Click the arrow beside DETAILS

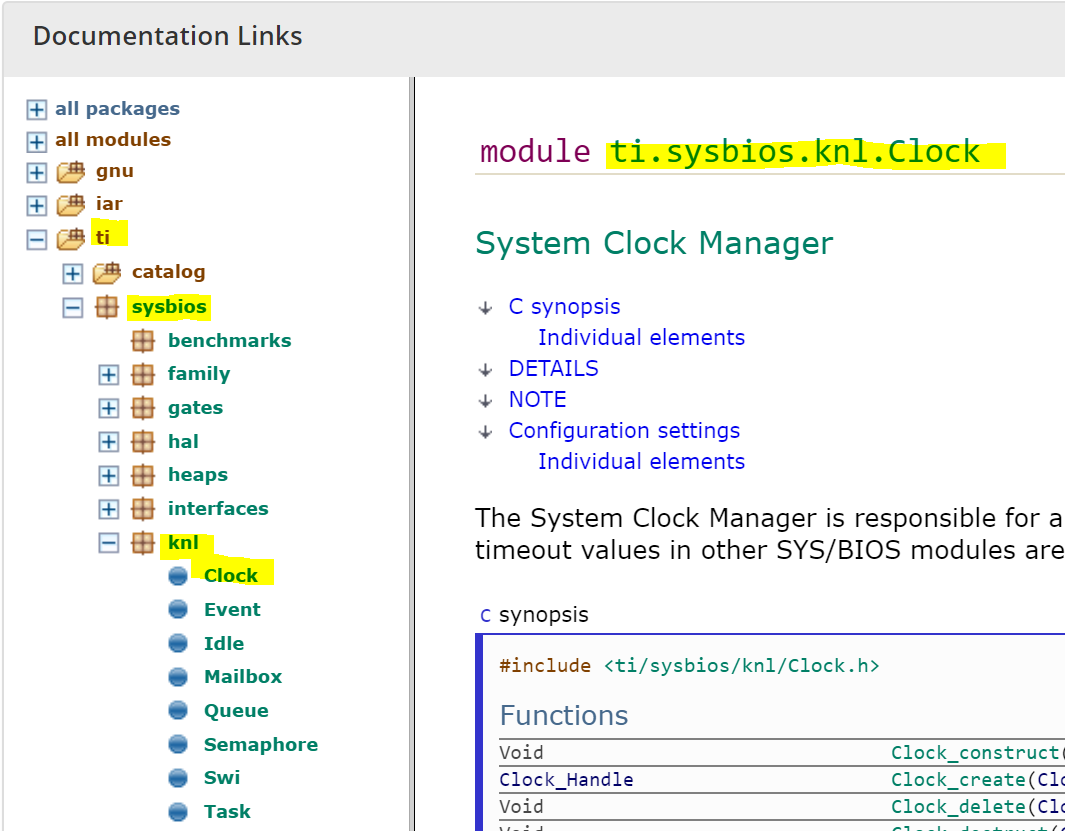pyautogui.click(x=485, y=370)
